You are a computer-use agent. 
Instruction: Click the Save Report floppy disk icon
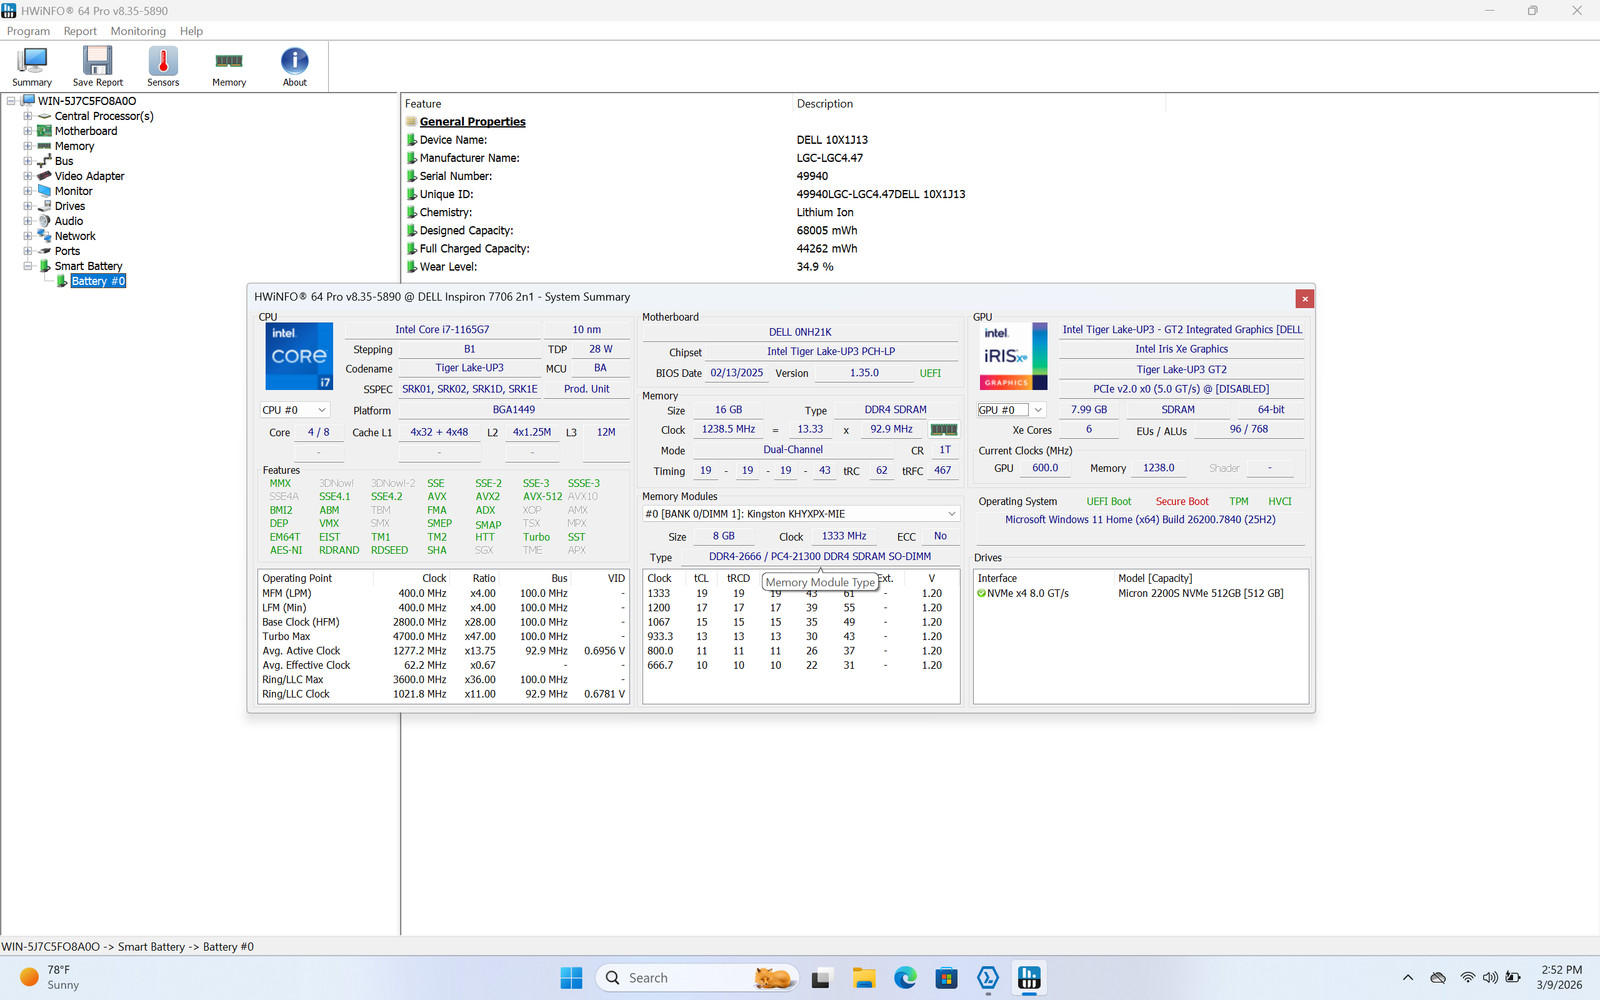[x=98, y=62]
